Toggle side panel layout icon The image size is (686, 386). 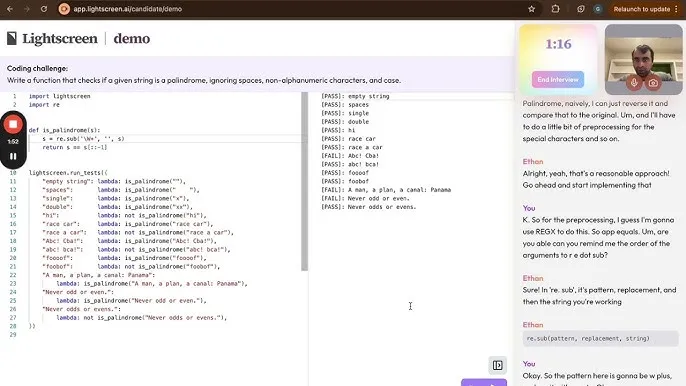(x=497, y=365)
